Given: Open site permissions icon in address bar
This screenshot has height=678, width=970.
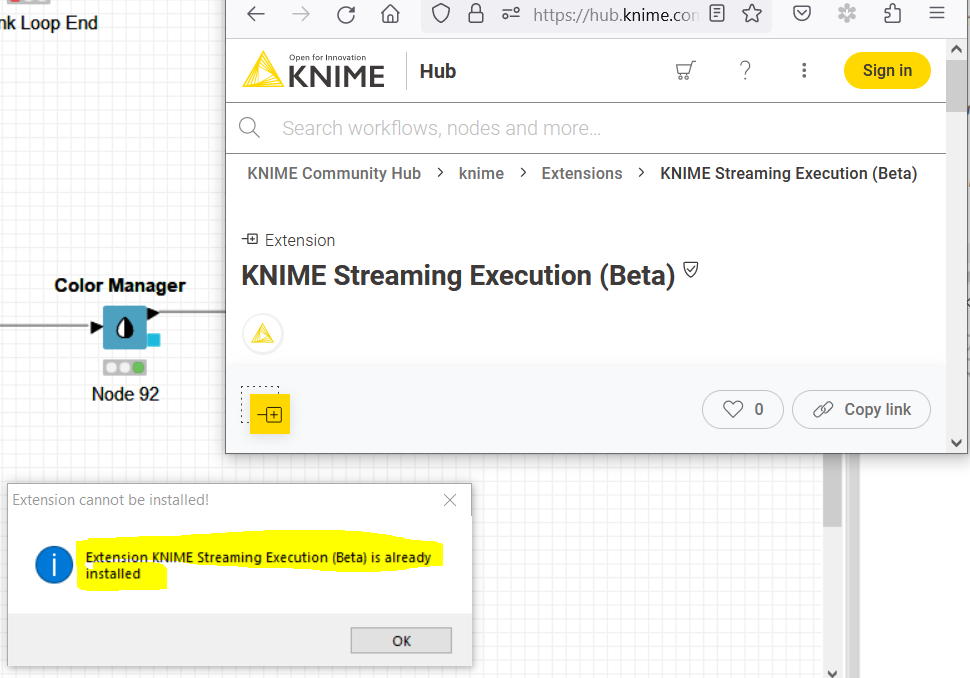Looking at the screenshot, I should pos(511,14).
